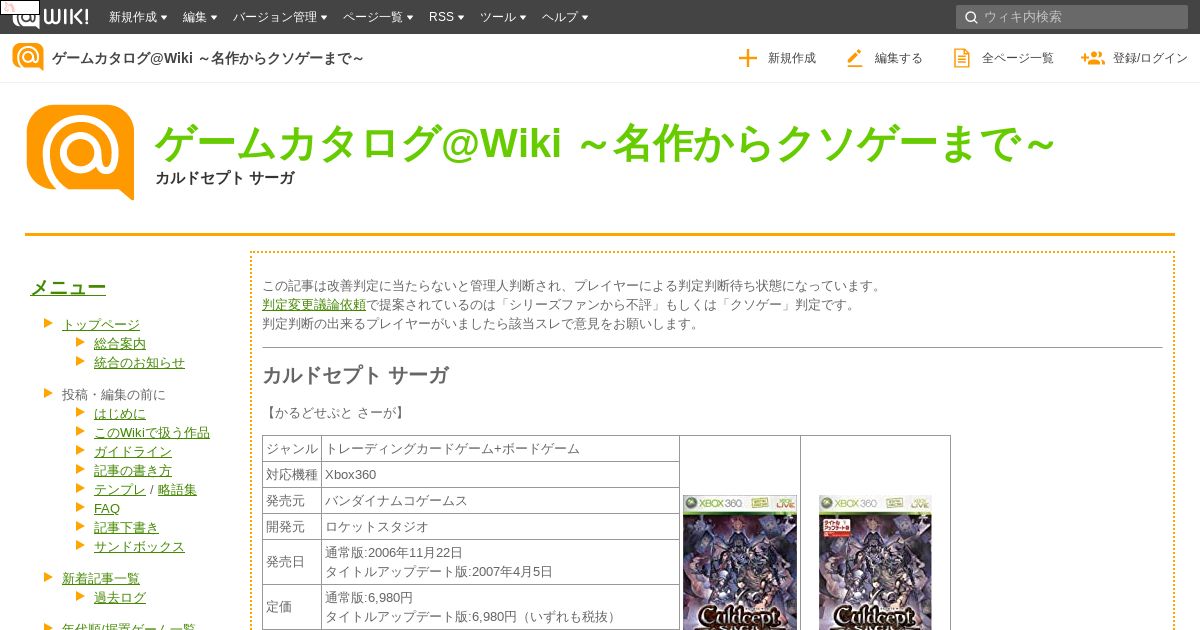
Task: Open the ヘルプ dropdown menu
Action: (564, 17)
